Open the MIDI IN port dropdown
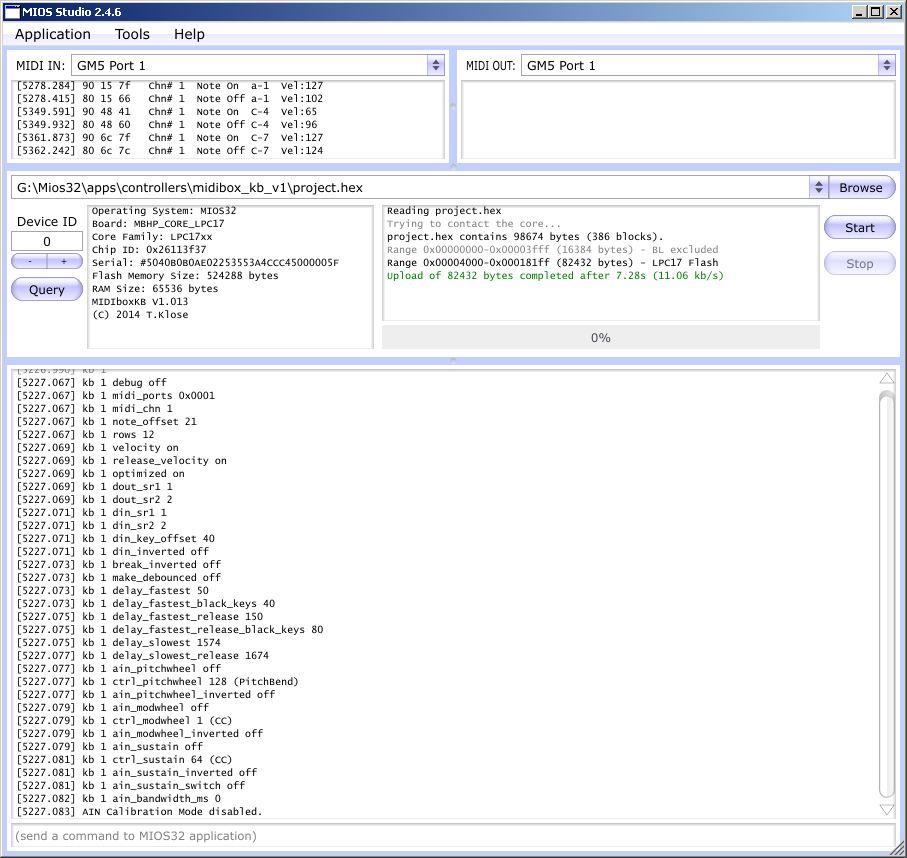The width and height of the screenshot is (907, 858). pos(258,65)
